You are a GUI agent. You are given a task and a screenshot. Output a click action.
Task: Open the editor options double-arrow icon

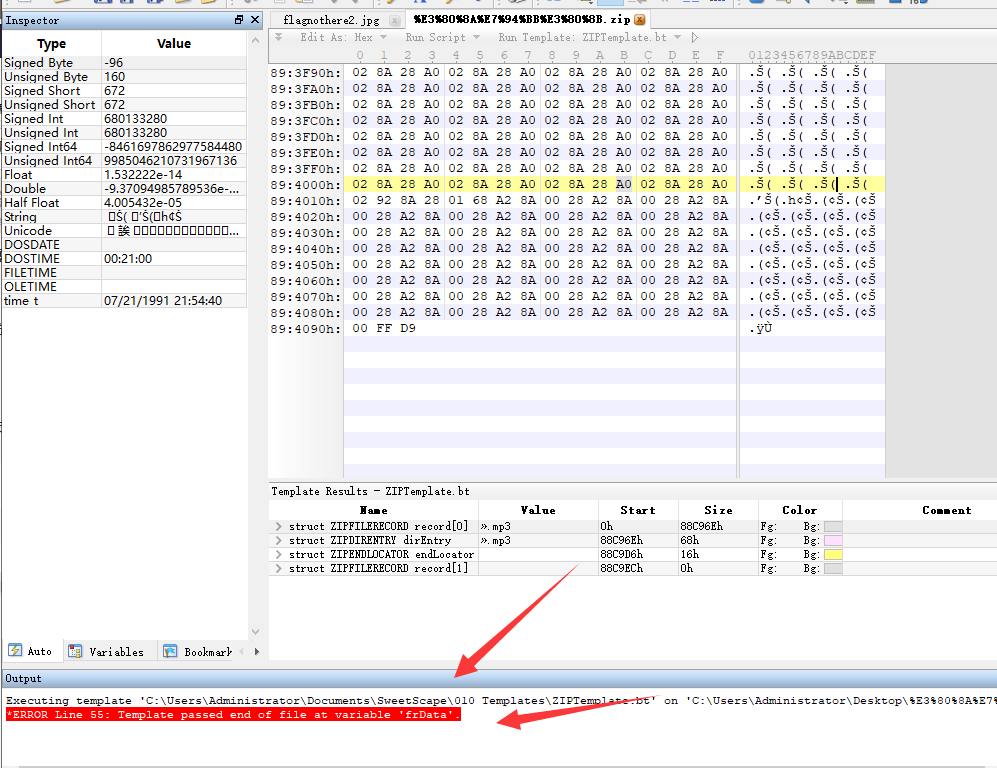(x=278, y=38)
